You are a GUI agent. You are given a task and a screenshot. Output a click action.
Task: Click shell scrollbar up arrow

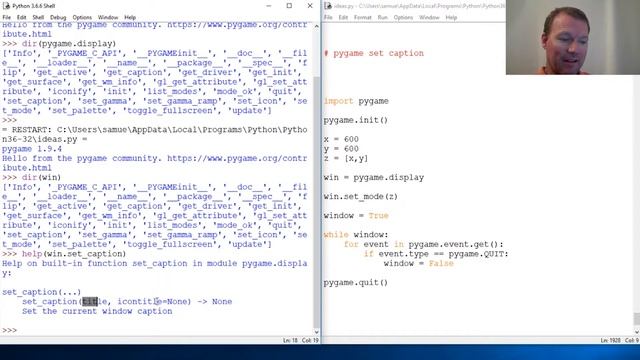[316, 26]
